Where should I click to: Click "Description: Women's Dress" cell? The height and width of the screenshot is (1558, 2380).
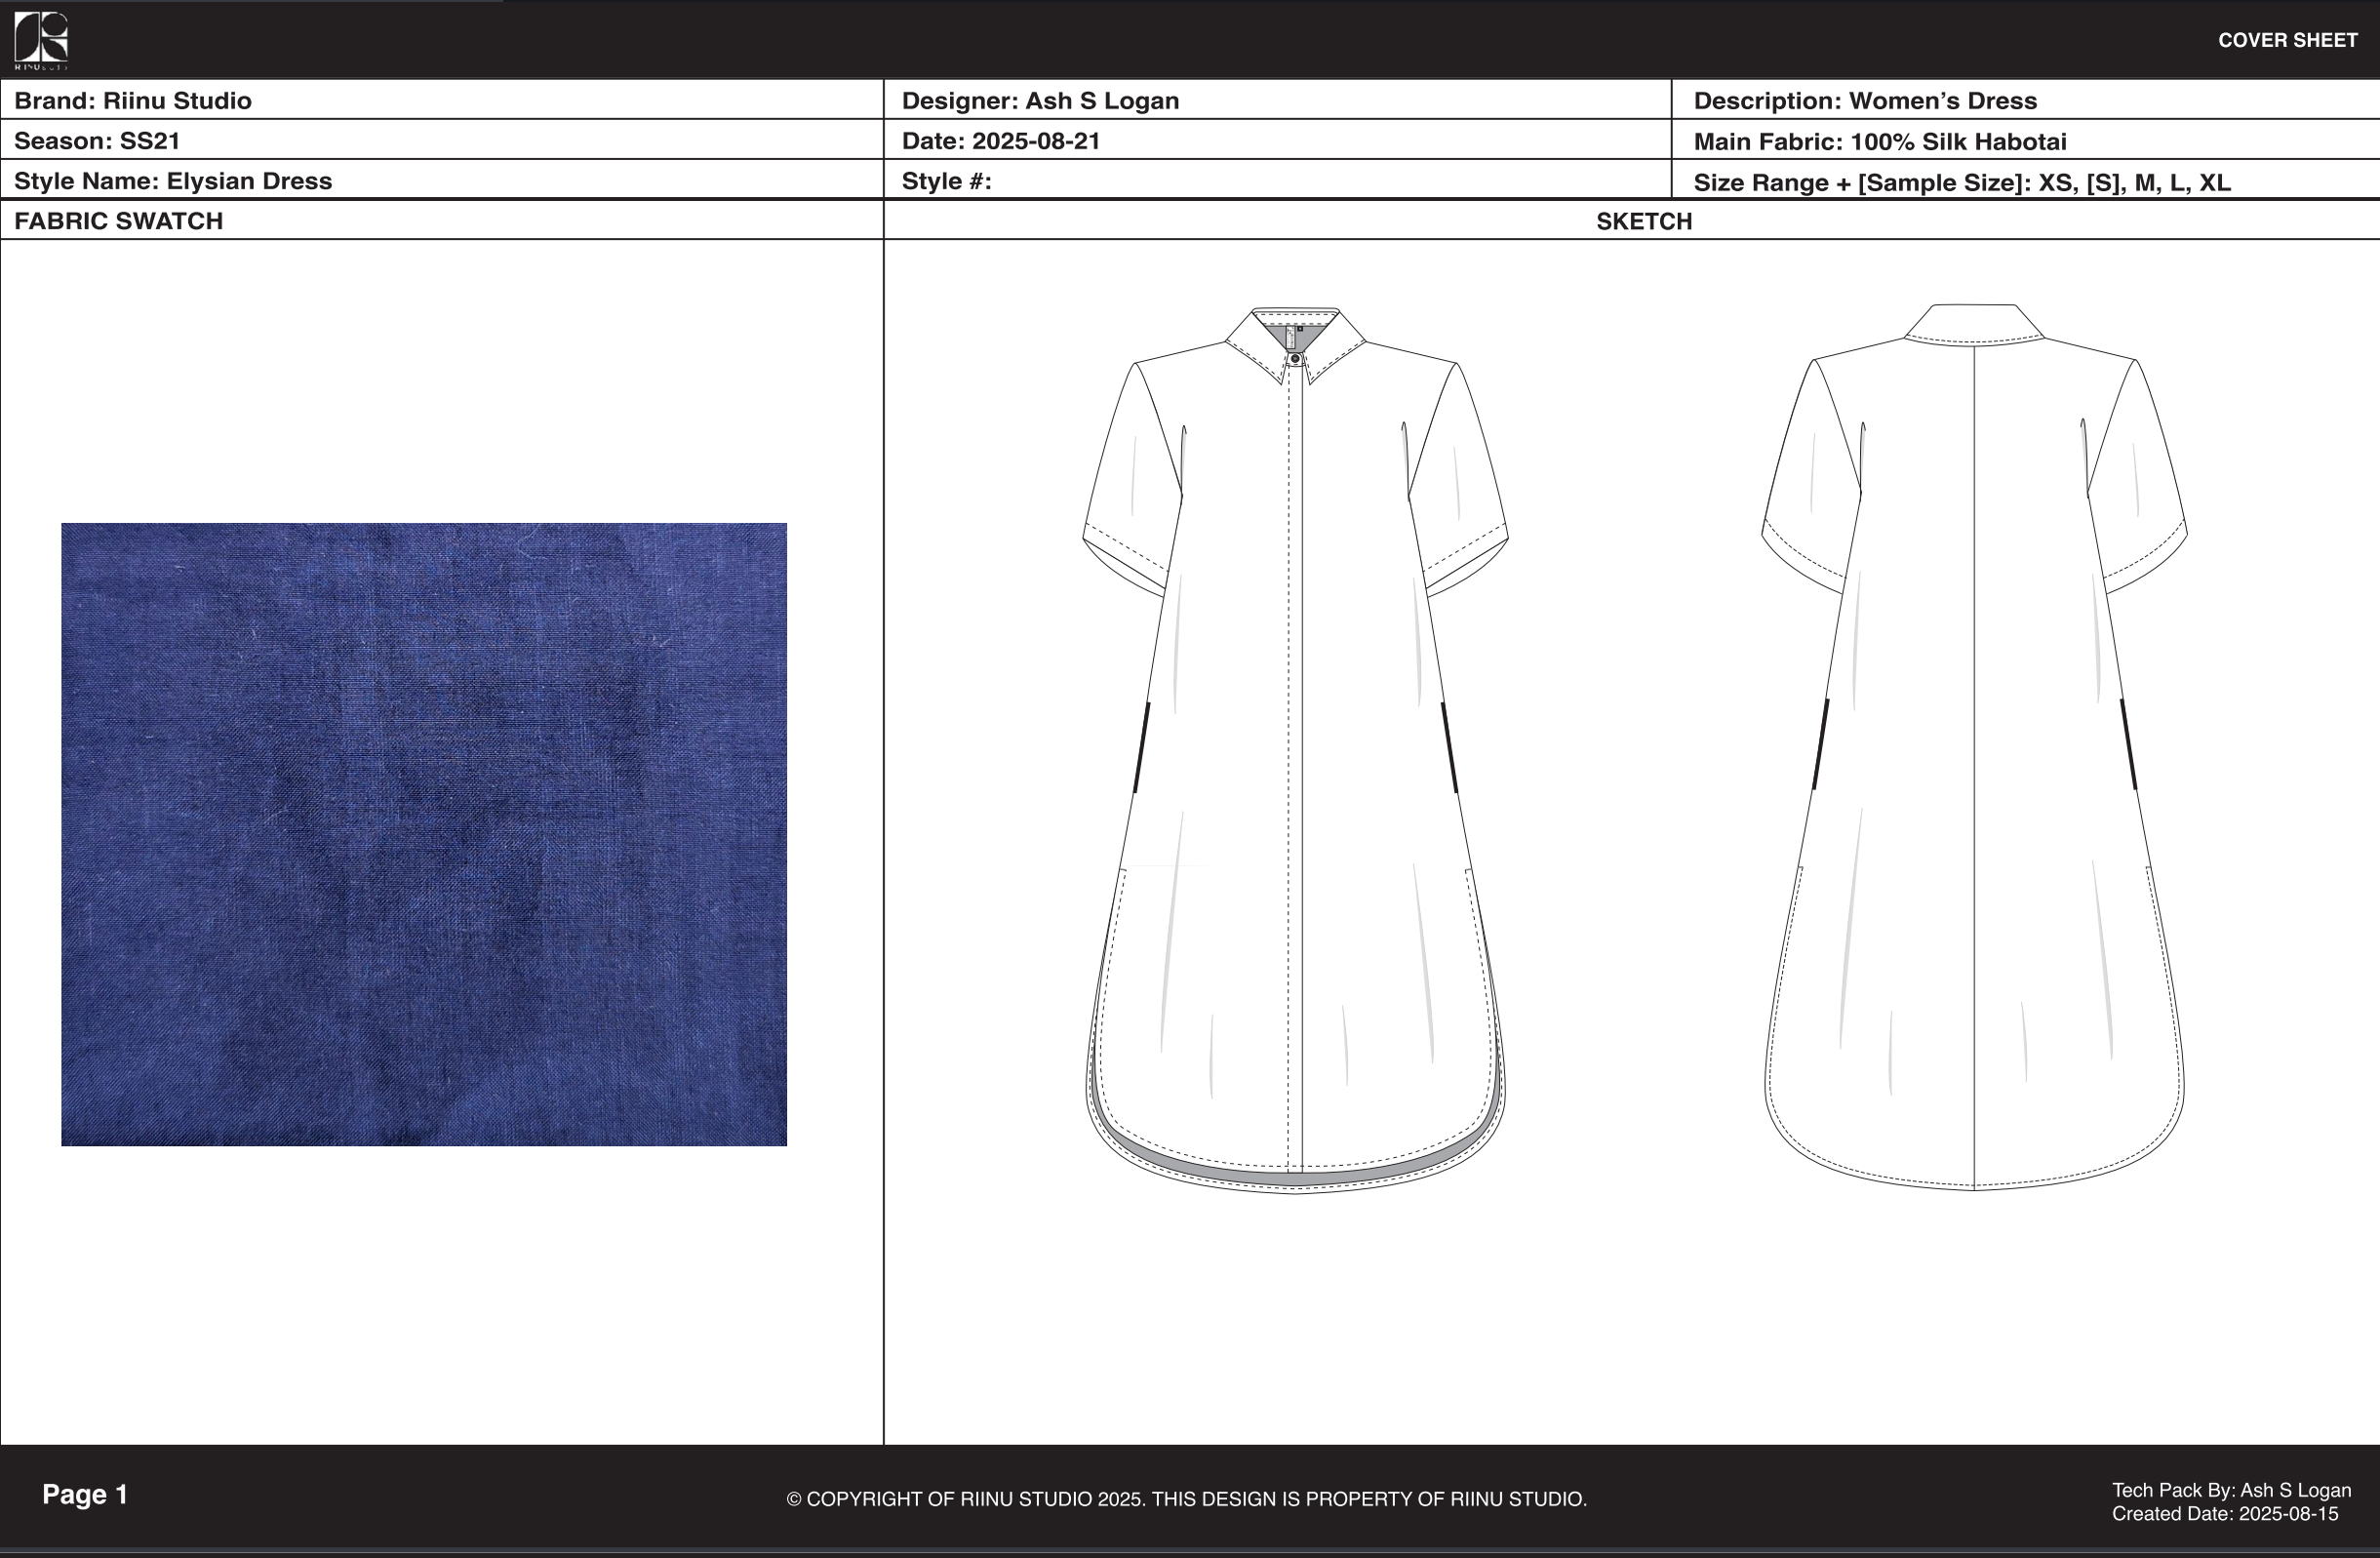[2026, 100]
